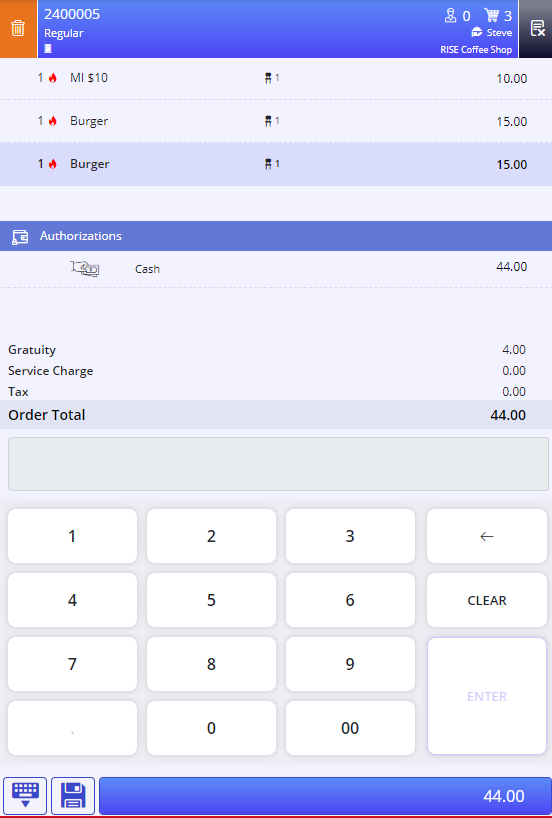Tap the ENTER key on the keypad
Viewport: 552px width, 818px height.
click(x=486, y=696)
